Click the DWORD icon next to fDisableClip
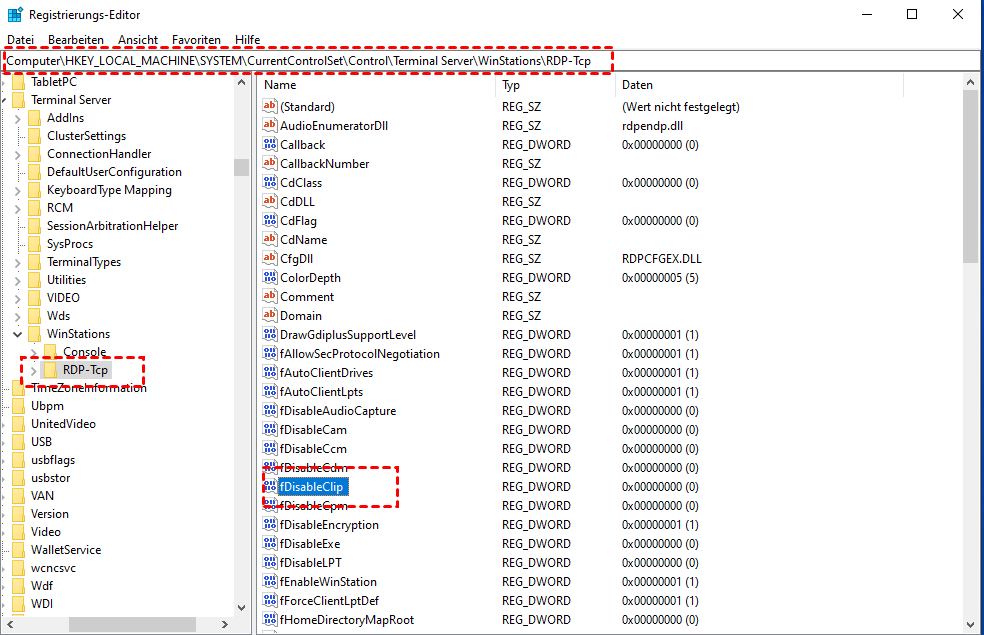 (x=270, y=487)
